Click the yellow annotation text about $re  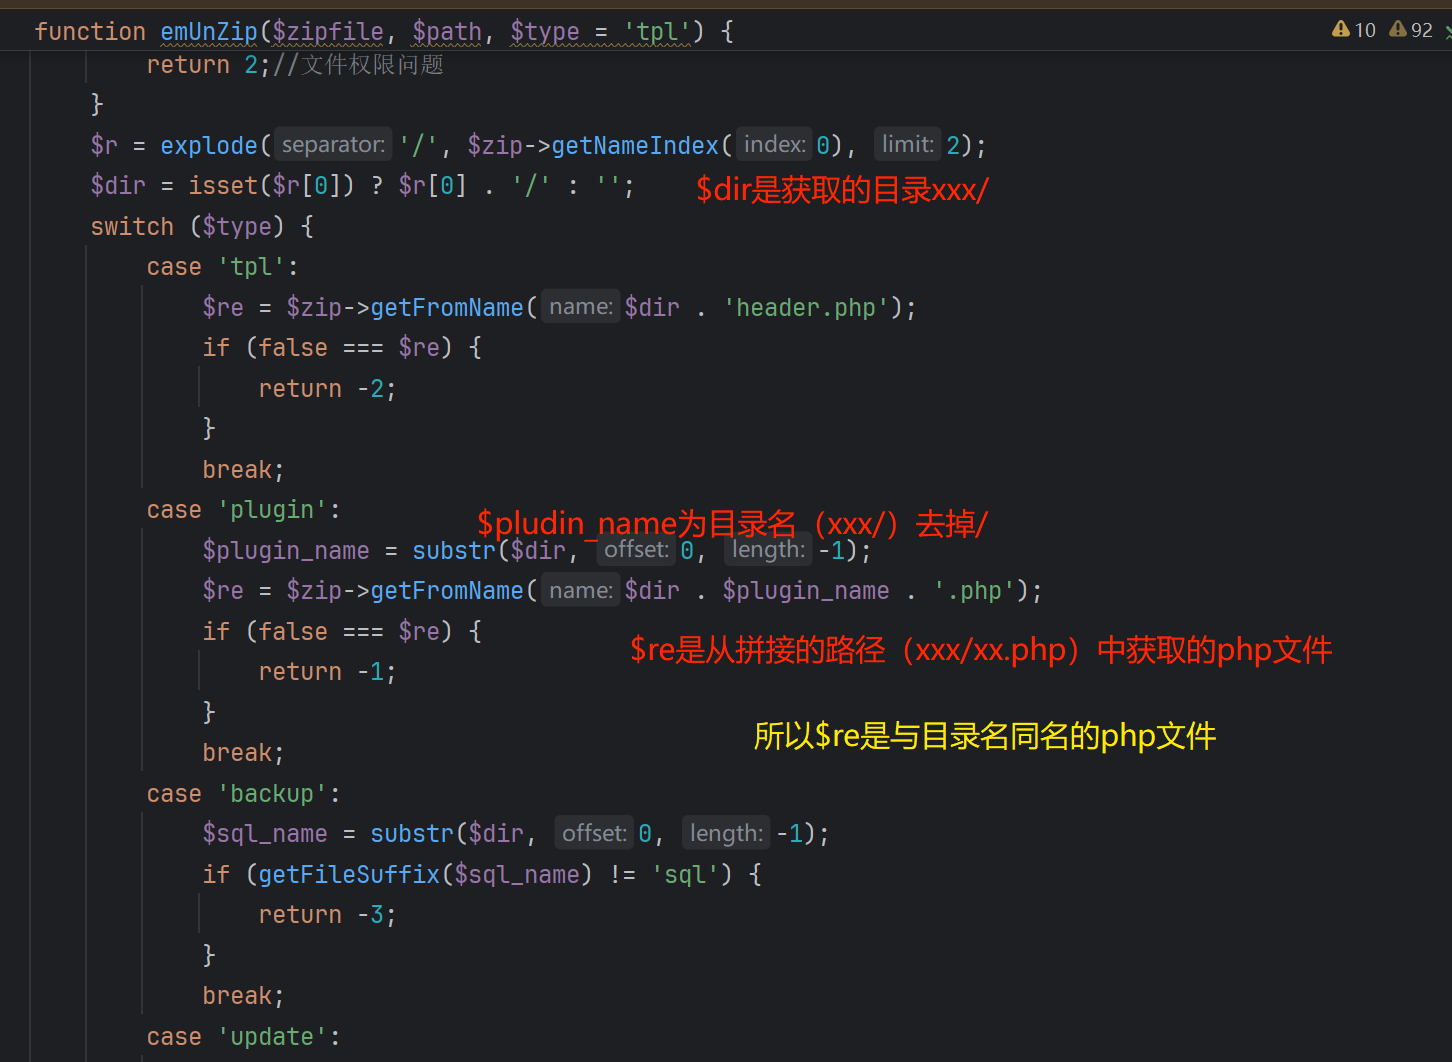tap(984, 736)
